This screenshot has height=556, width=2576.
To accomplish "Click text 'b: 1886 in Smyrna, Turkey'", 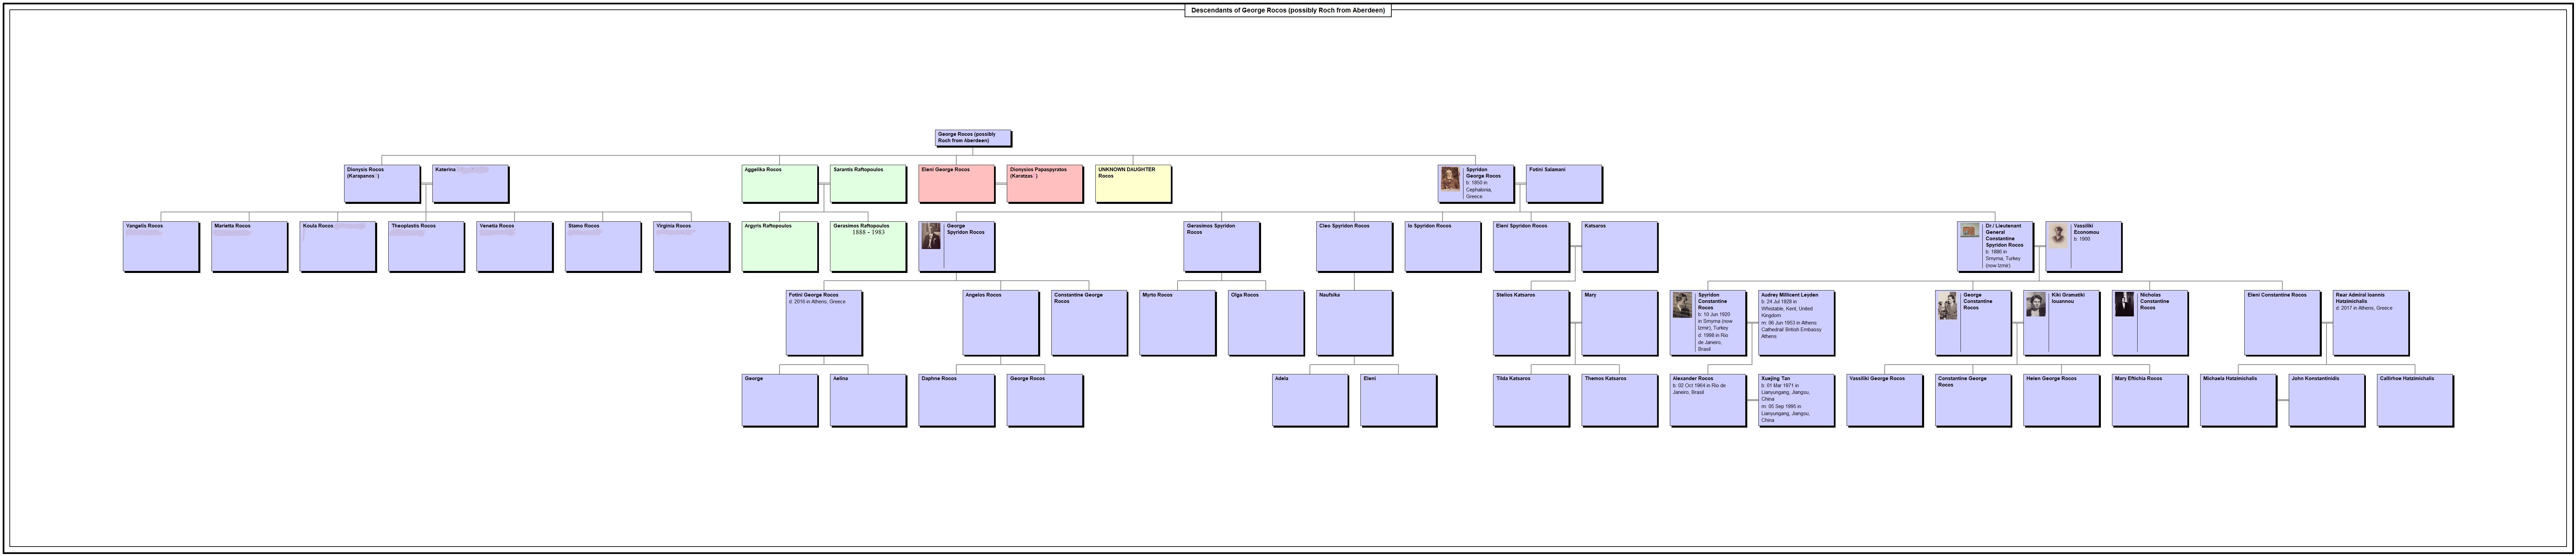I will (x=2003, y=255).
